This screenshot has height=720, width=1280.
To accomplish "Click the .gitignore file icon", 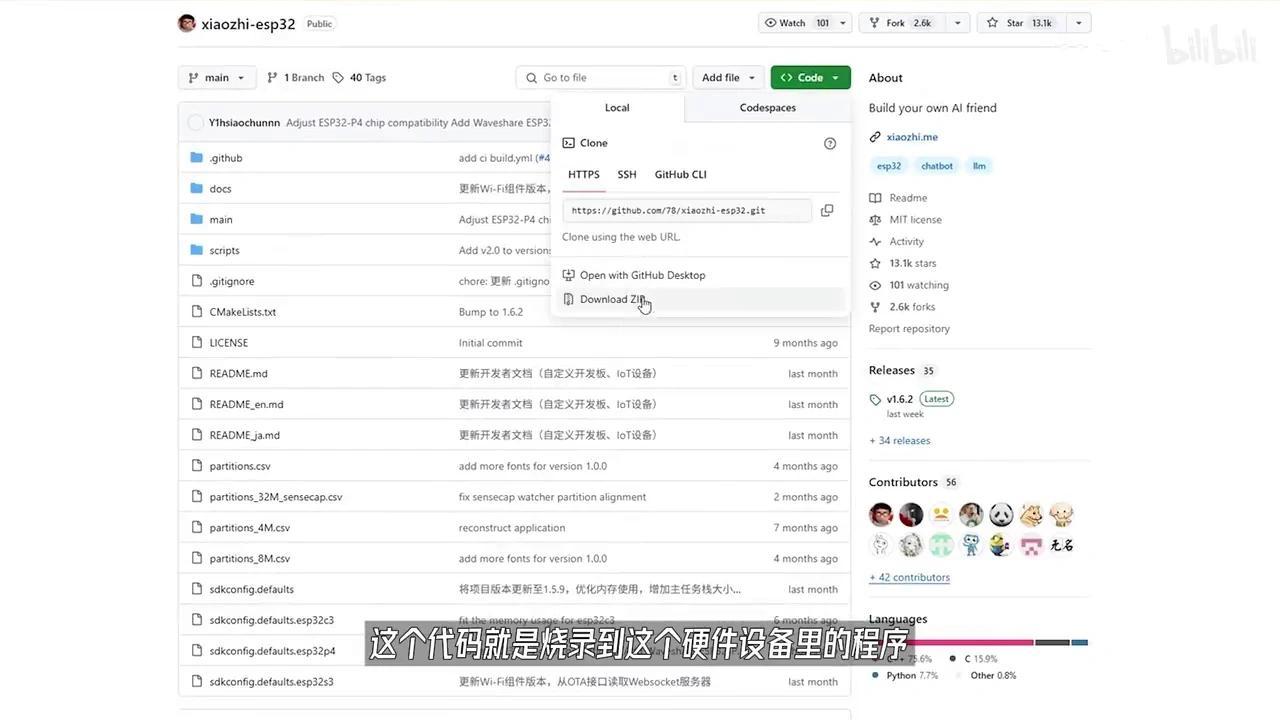I will tap(196, 282).
